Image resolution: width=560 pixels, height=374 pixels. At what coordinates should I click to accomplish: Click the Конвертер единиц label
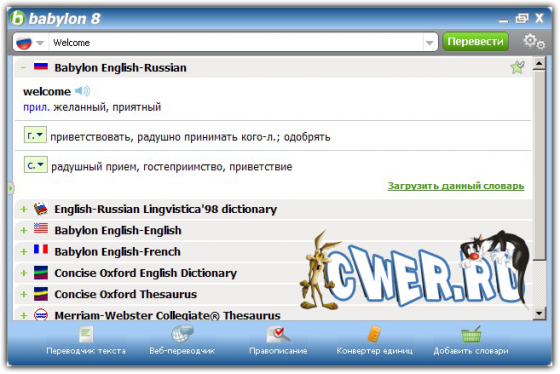(x=374, y=351)
